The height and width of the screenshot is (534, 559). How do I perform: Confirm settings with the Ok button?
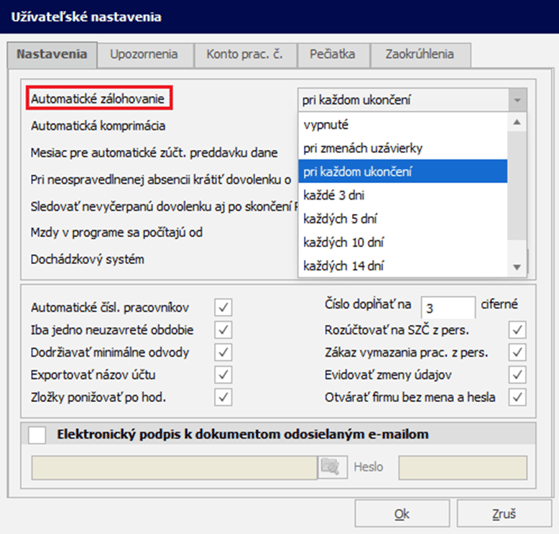[402, 514]
